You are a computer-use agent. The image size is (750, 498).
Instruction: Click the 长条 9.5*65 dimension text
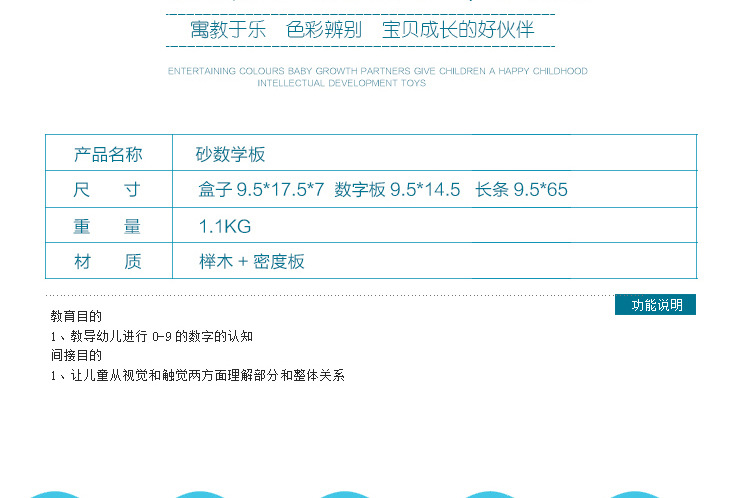(521, 189)
